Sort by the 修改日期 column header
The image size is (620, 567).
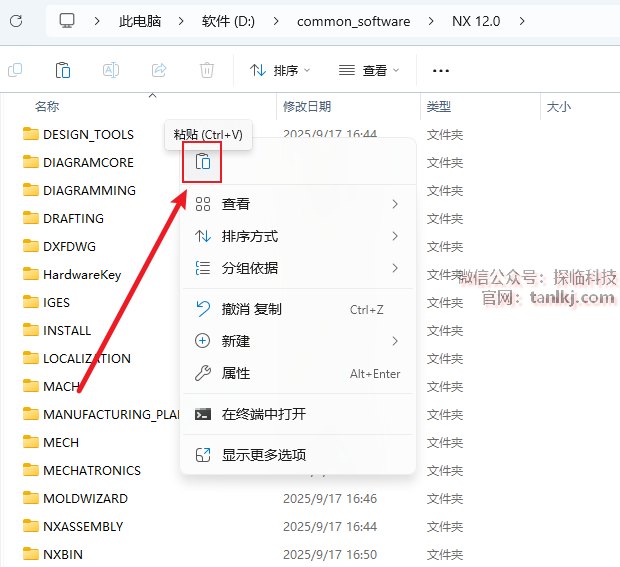[x=307, y=106]
